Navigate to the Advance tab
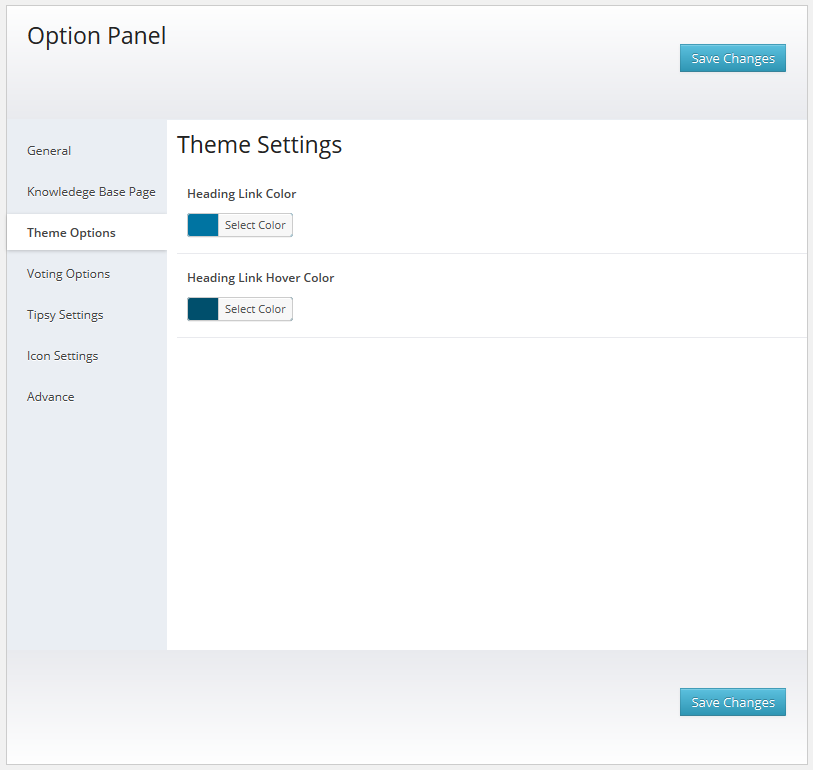The image size is (813, 770). click(51, 397)
